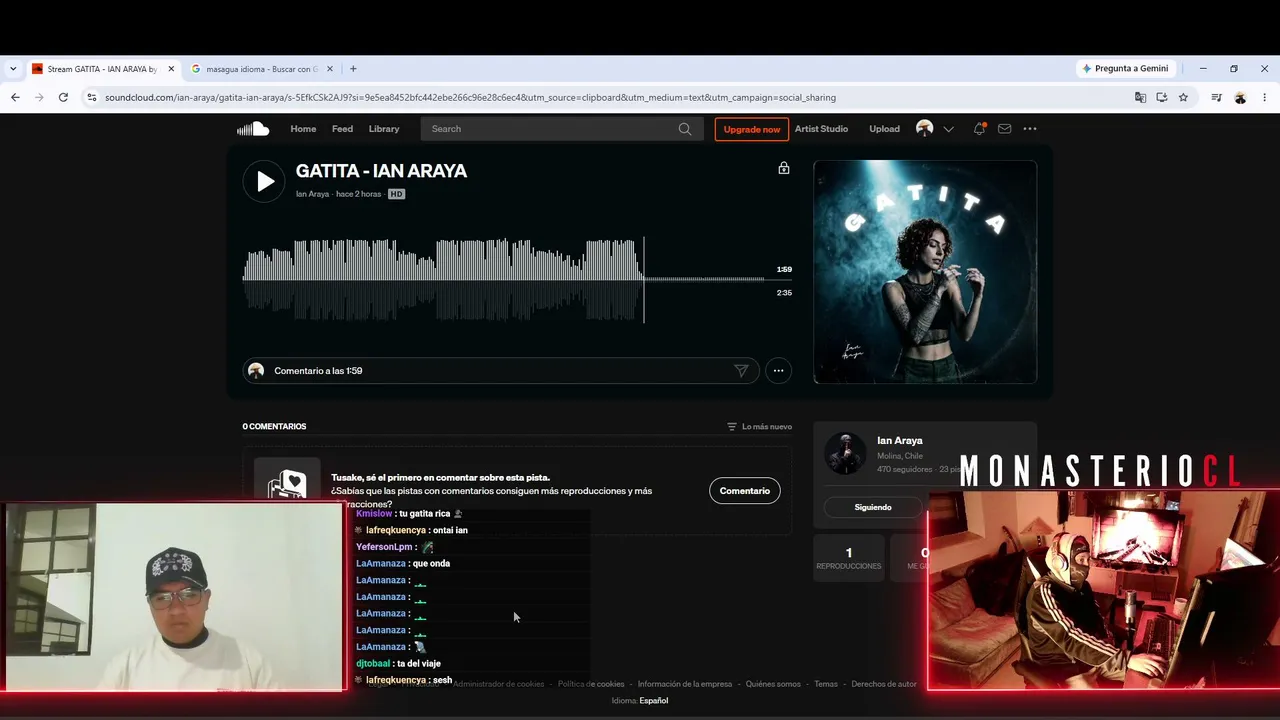
Task: Bookmark this page with the star
Action: [x=1183, y=97]
